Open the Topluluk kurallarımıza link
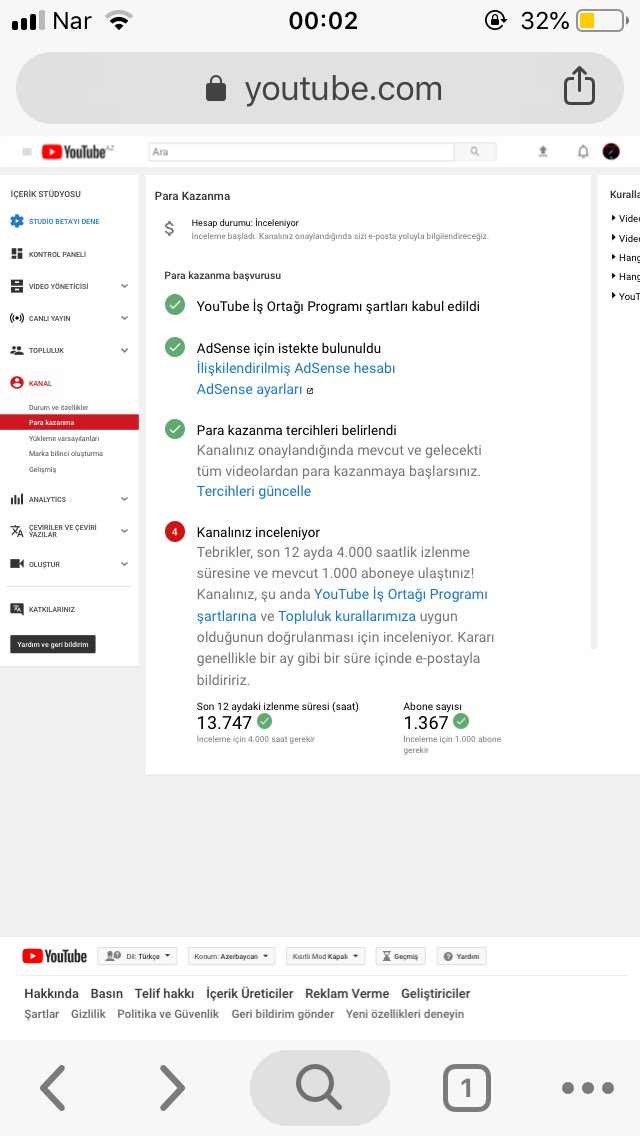Viewport: 640px width, 1136px height. pos(346,617)
